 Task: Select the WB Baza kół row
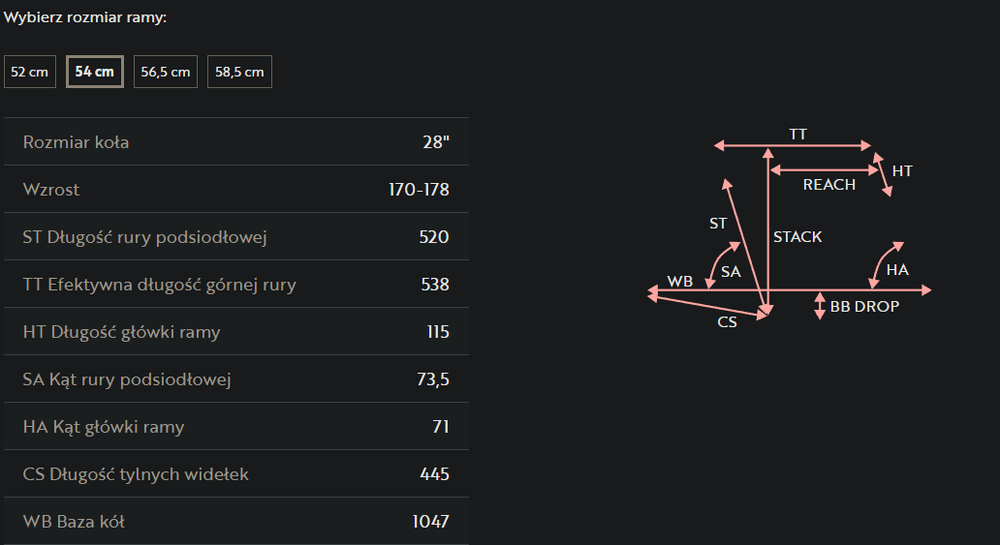236,521
